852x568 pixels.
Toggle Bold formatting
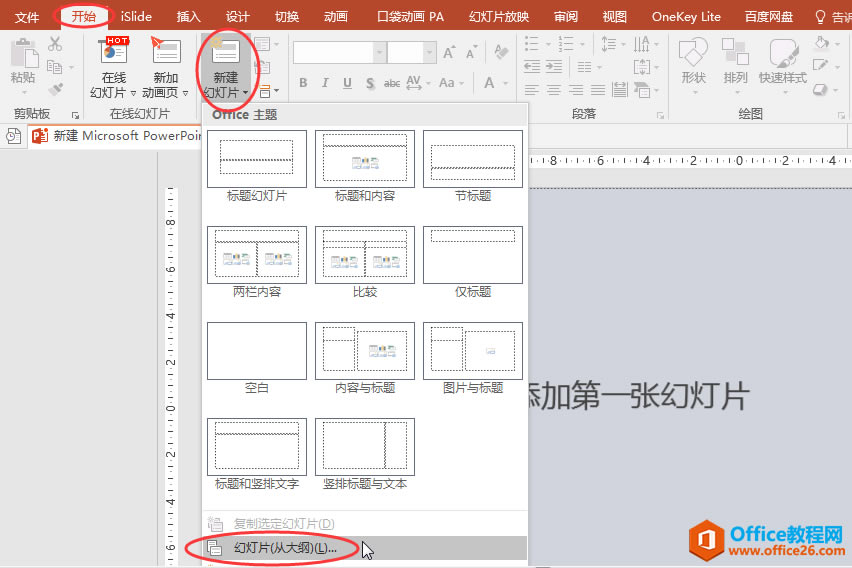(303, 83)
